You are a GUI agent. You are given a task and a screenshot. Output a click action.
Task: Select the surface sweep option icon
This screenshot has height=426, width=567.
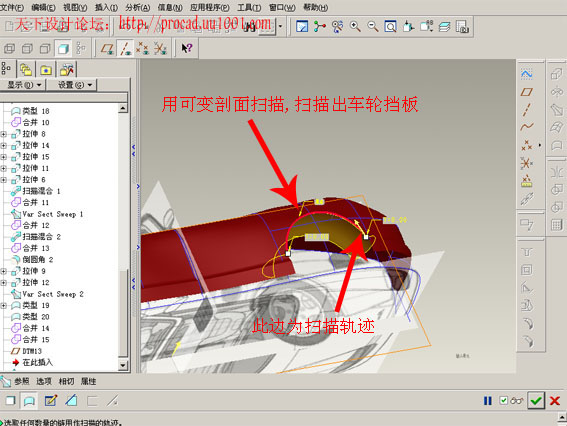pos(29,401)
